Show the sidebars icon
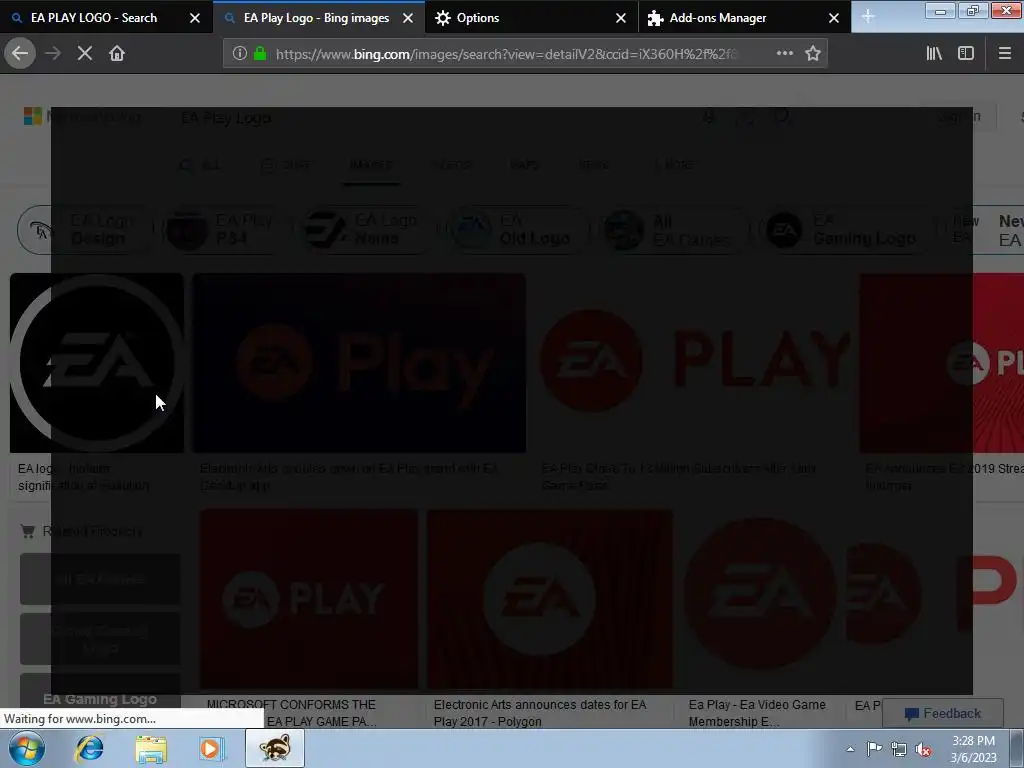The image size is (1024, 768). [966, 54]
